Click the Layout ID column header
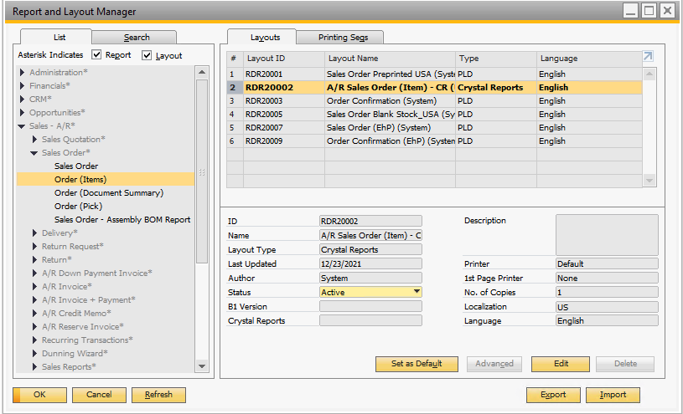Viewport: 683px width, 414px height. click(x=284, y=59)
